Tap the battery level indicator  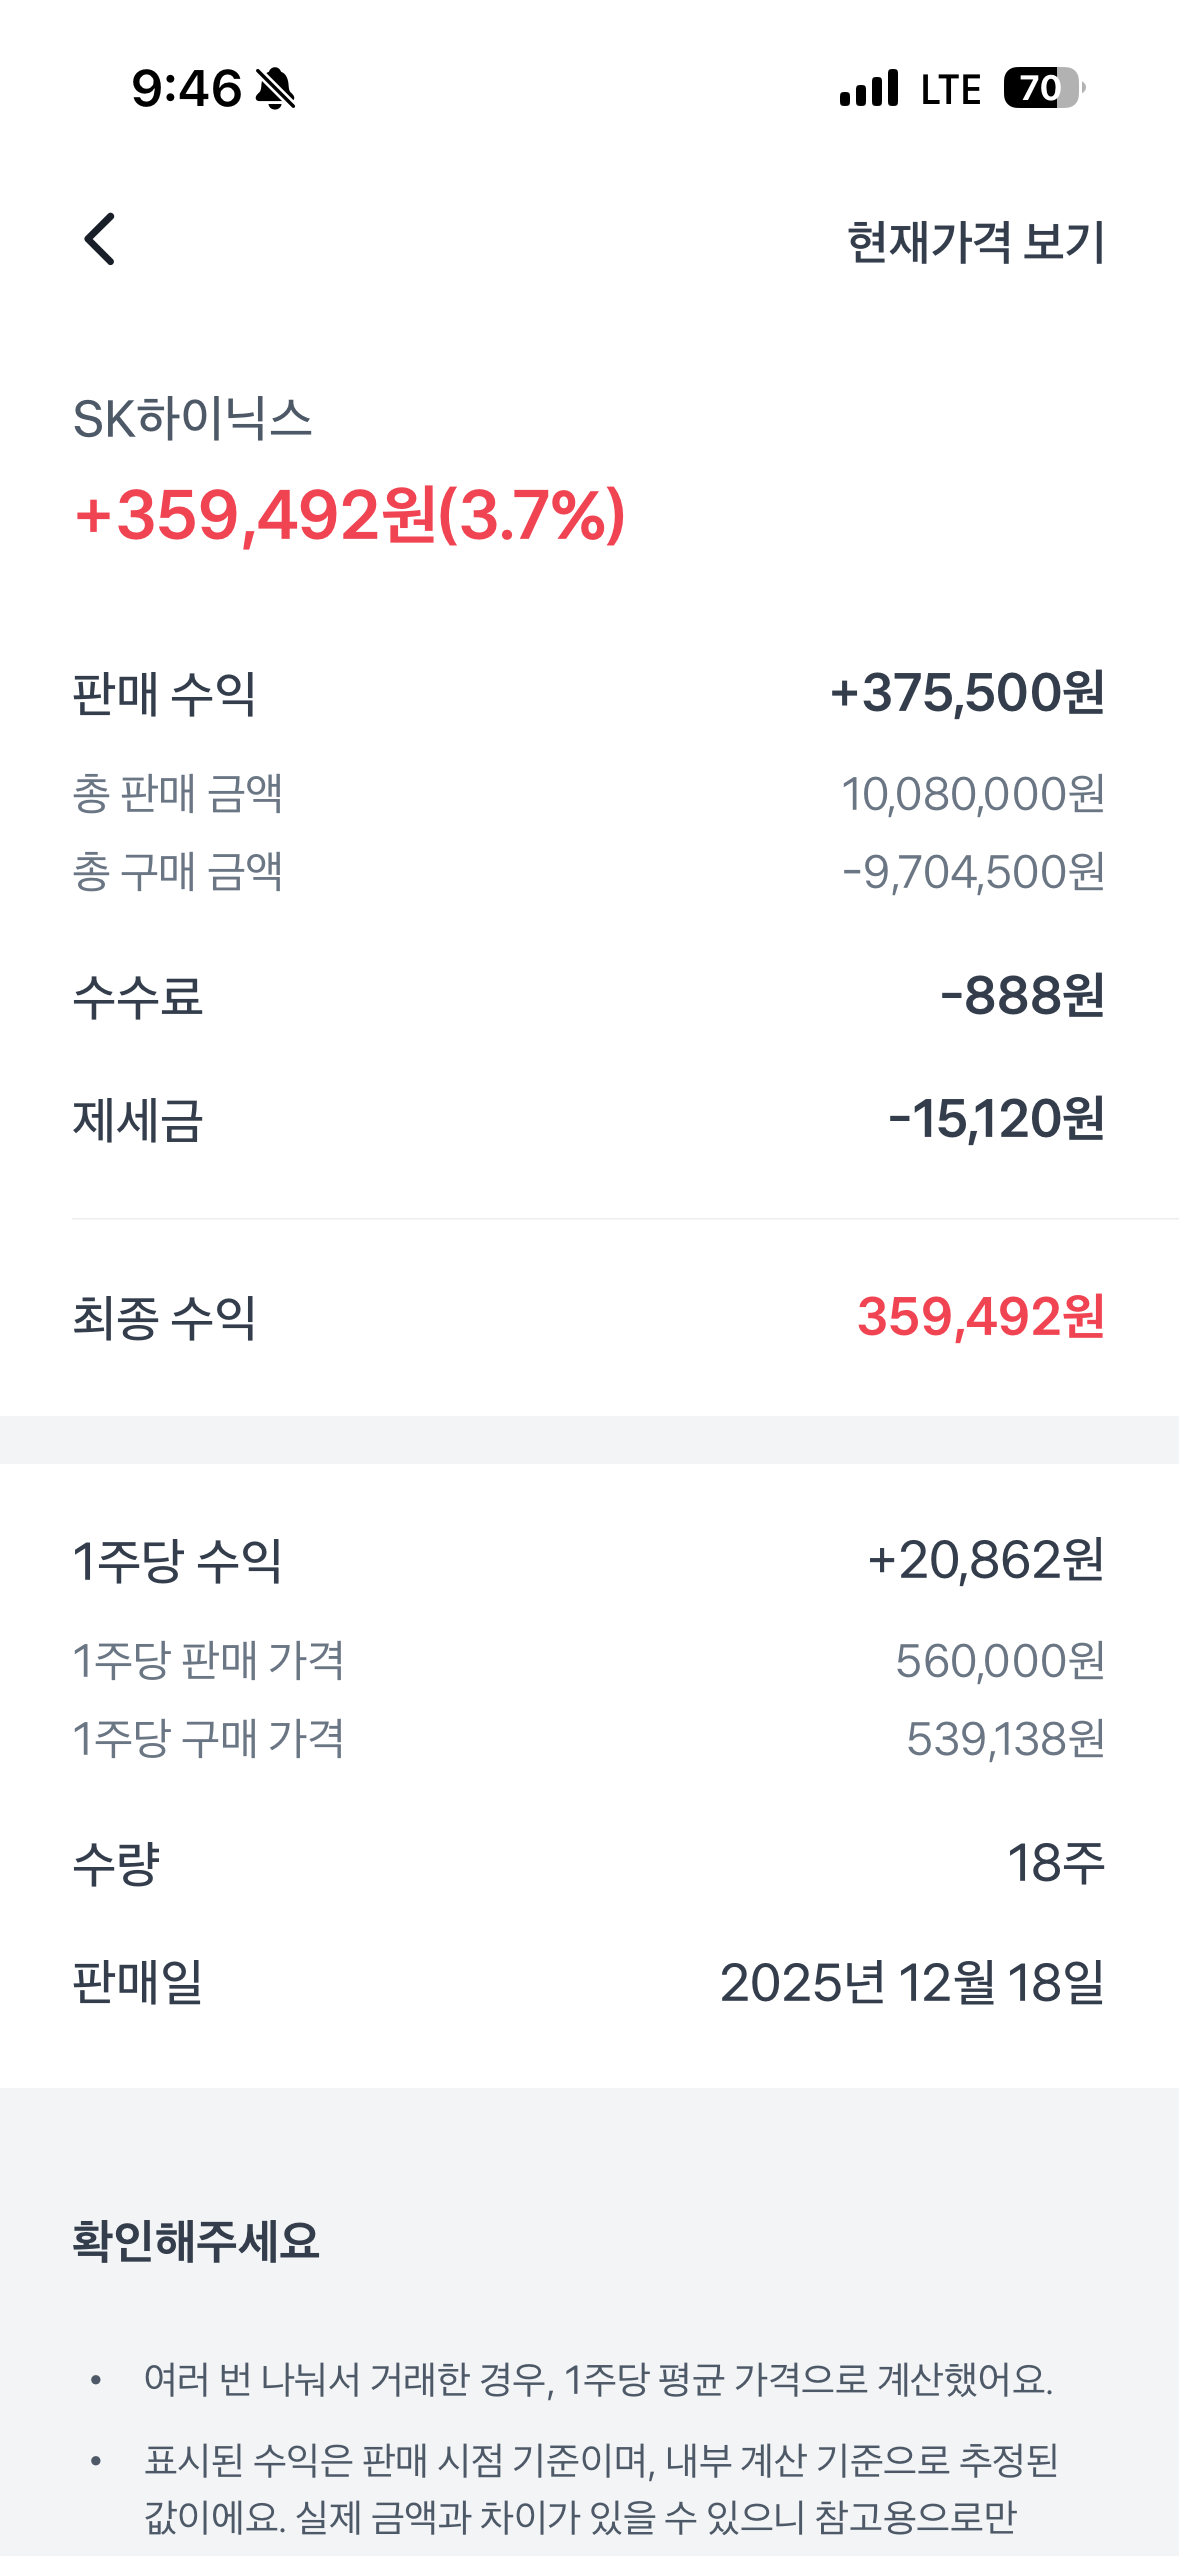point(1042,89)
